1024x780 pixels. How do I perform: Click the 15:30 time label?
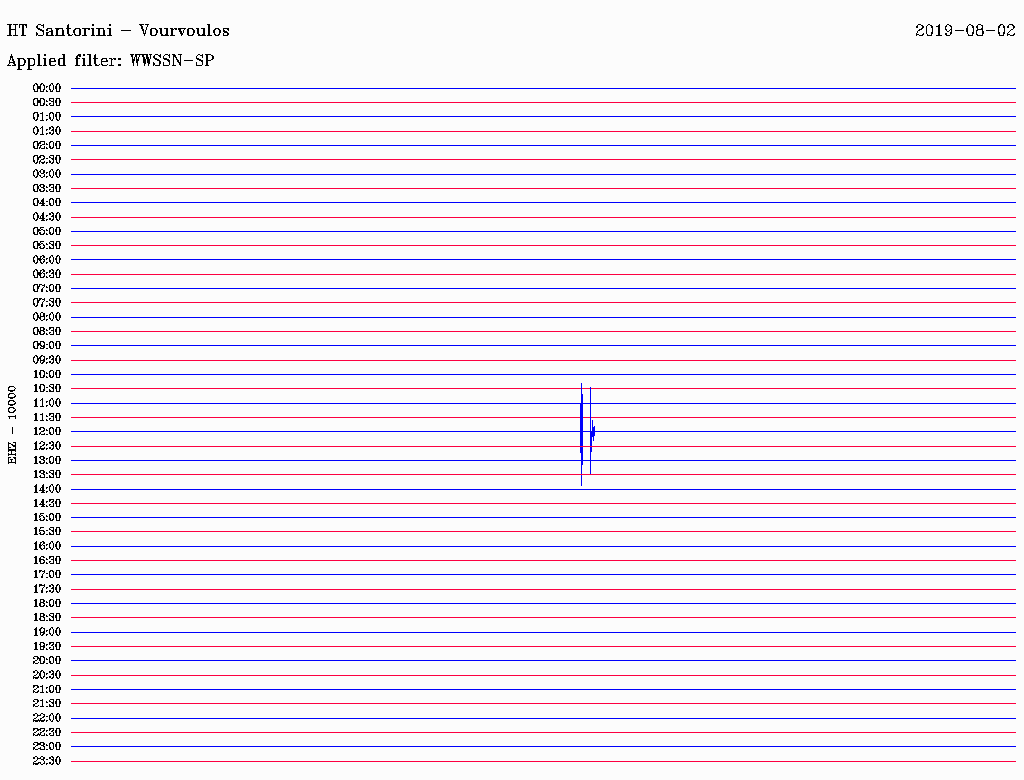pyautogui.click(x=47, y=532)
